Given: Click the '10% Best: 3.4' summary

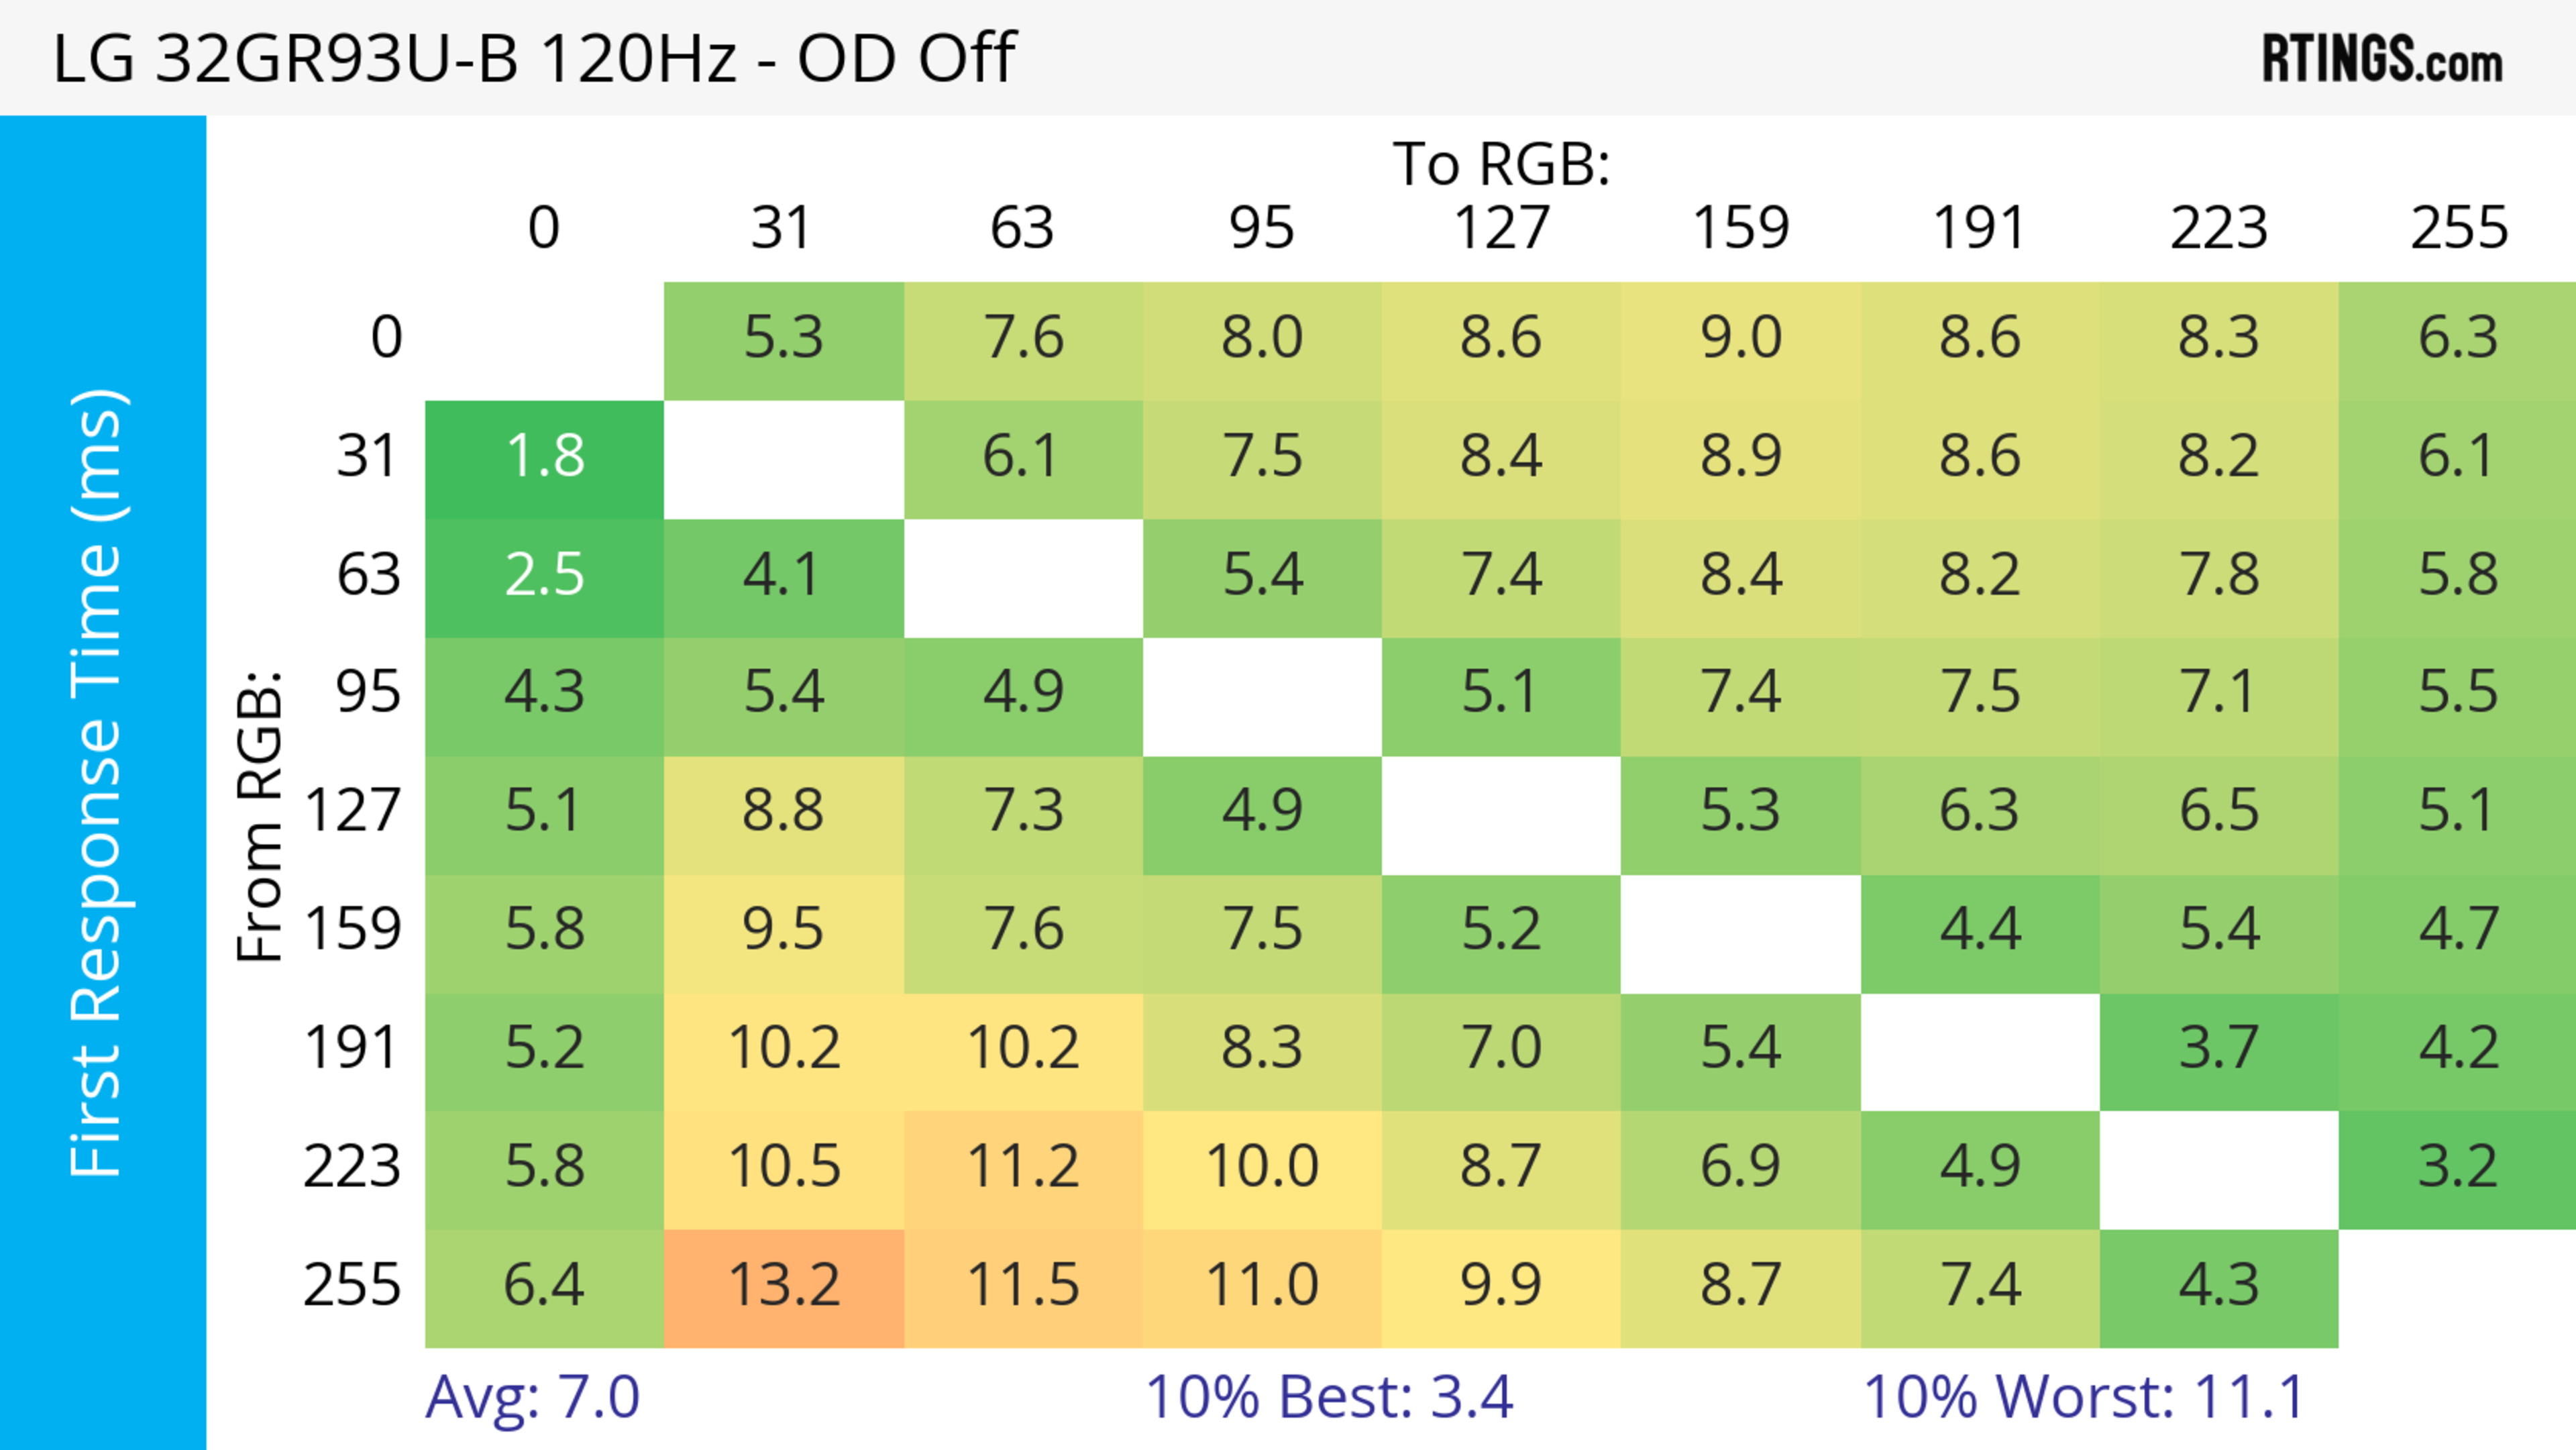Looking at the screenshot, I should point(1329,1397).
